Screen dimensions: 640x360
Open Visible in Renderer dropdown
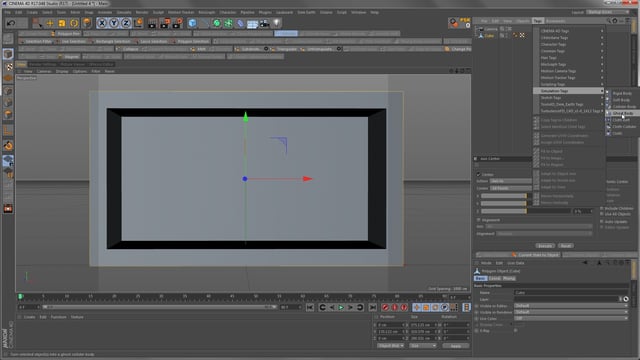point(571,312)
